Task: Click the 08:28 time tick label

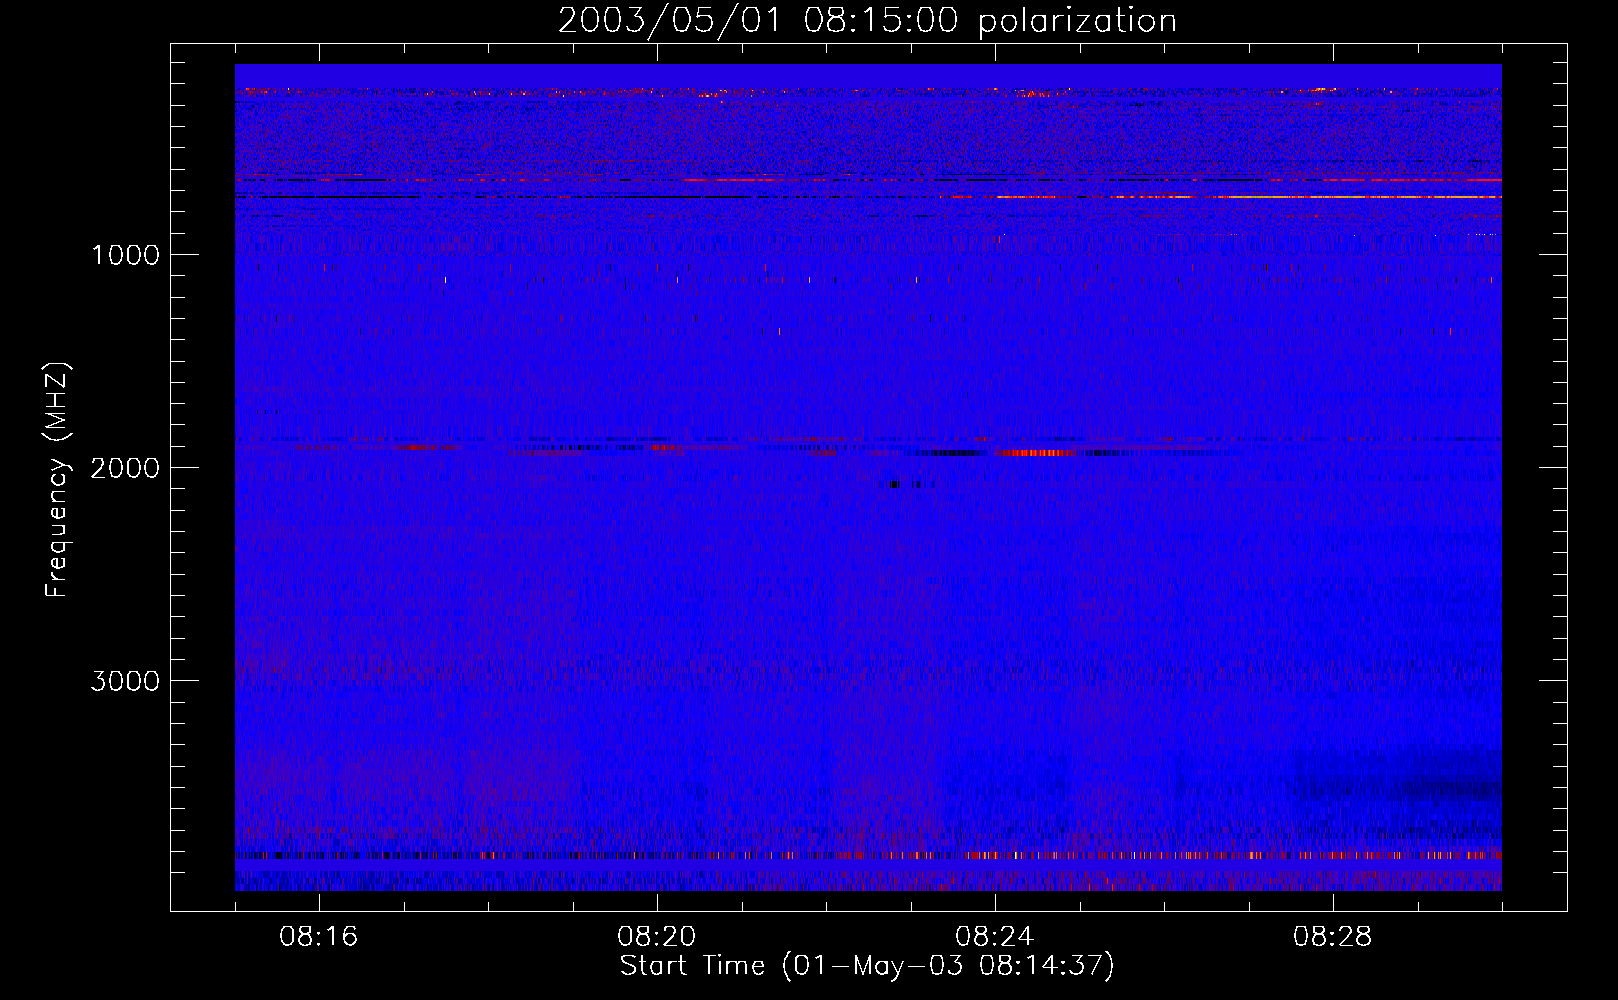Action: 1333,937
